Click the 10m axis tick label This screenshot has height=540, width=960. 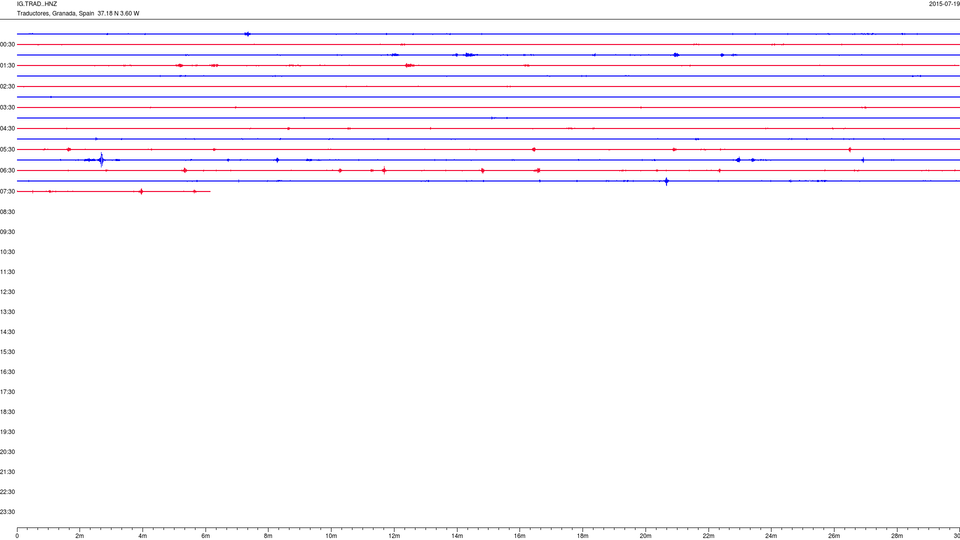pos(331,536)
